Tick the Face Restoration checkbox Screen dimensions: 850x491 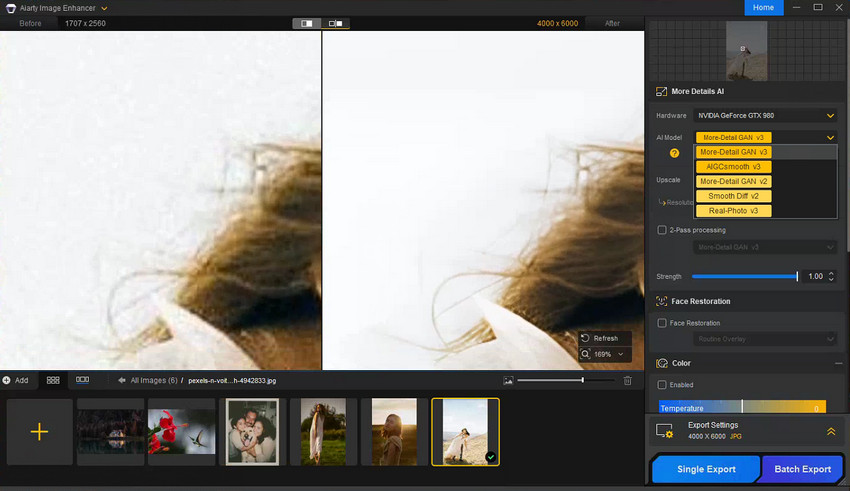click(x=662, y=323)
